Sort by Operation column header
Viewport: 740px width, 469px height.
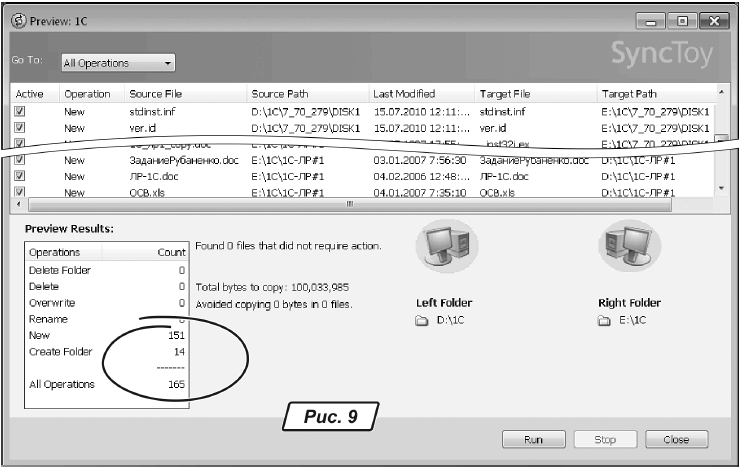[87, 93]
